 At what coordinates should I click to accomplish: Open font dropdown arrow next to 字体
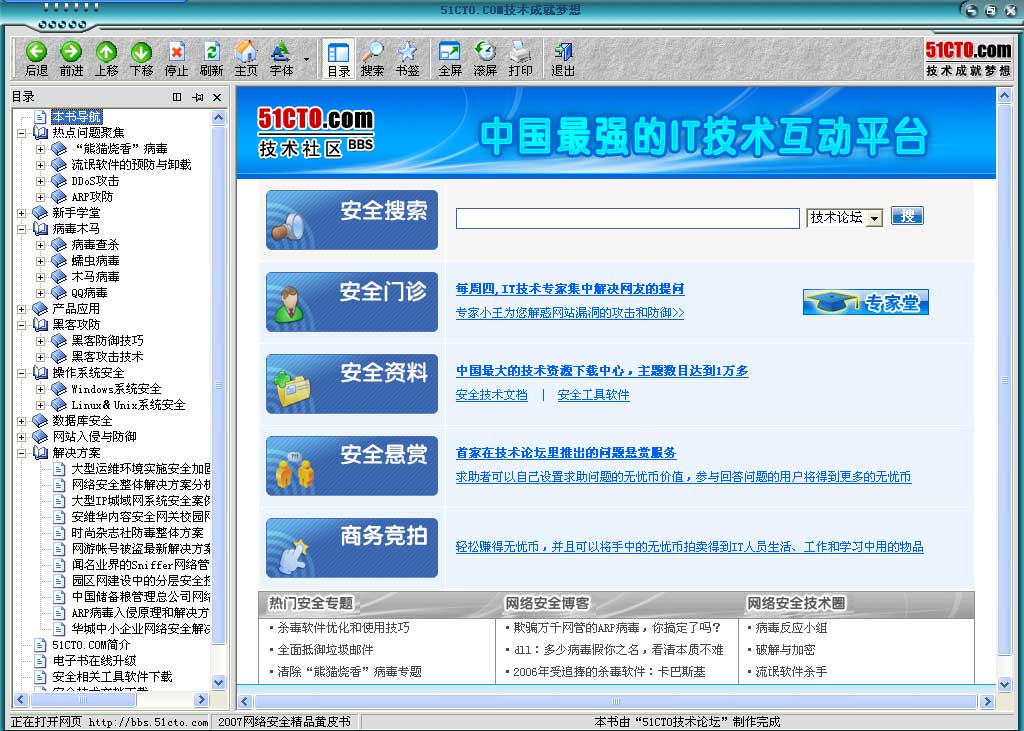[x=306, y=59]
